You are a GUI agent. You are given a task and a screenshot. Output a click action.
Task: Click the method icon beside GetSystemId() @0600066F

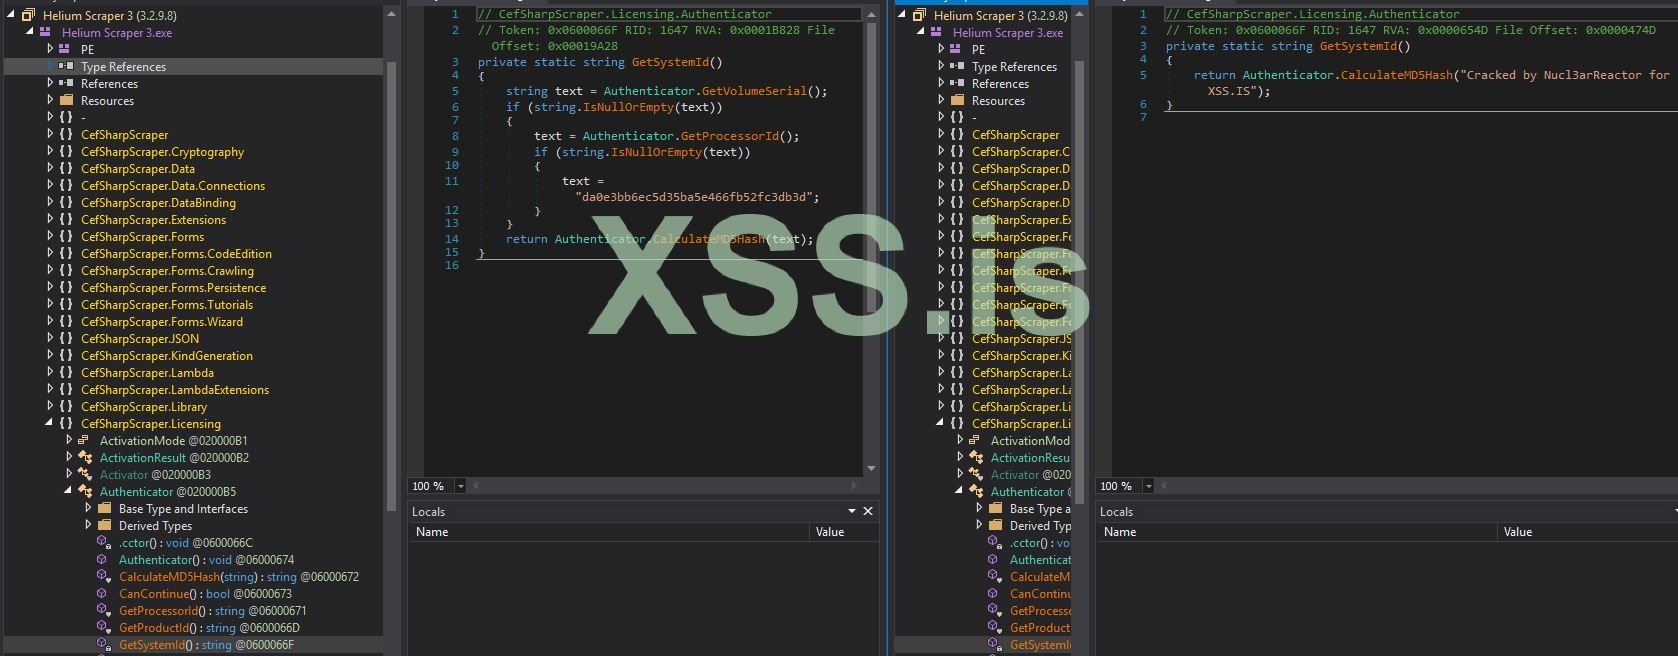[x=103, y=645]
